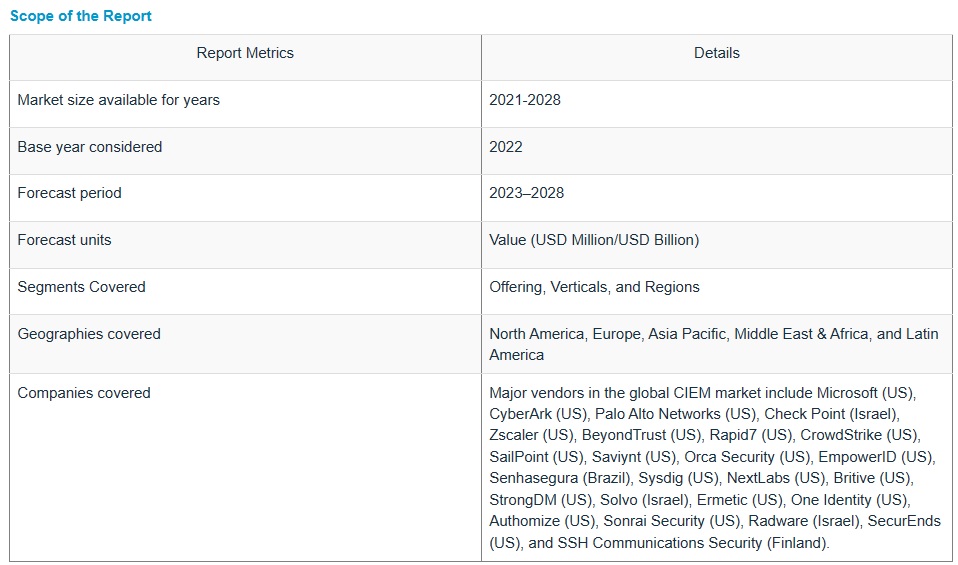Select the 'Companies covered' row label
Viewport: 958px width, 565px height.
coord(84,393)
